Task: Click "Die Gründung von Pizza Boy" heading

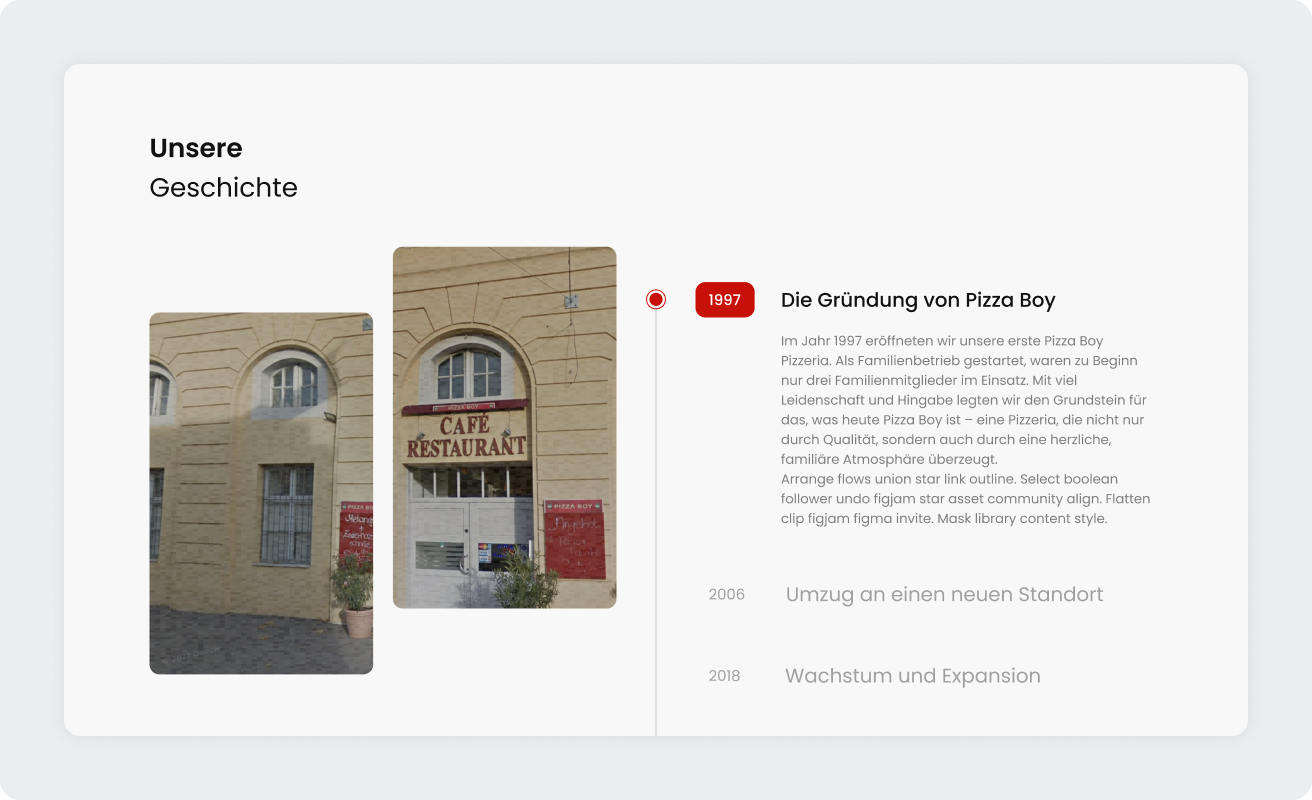Action: [918, 300]
